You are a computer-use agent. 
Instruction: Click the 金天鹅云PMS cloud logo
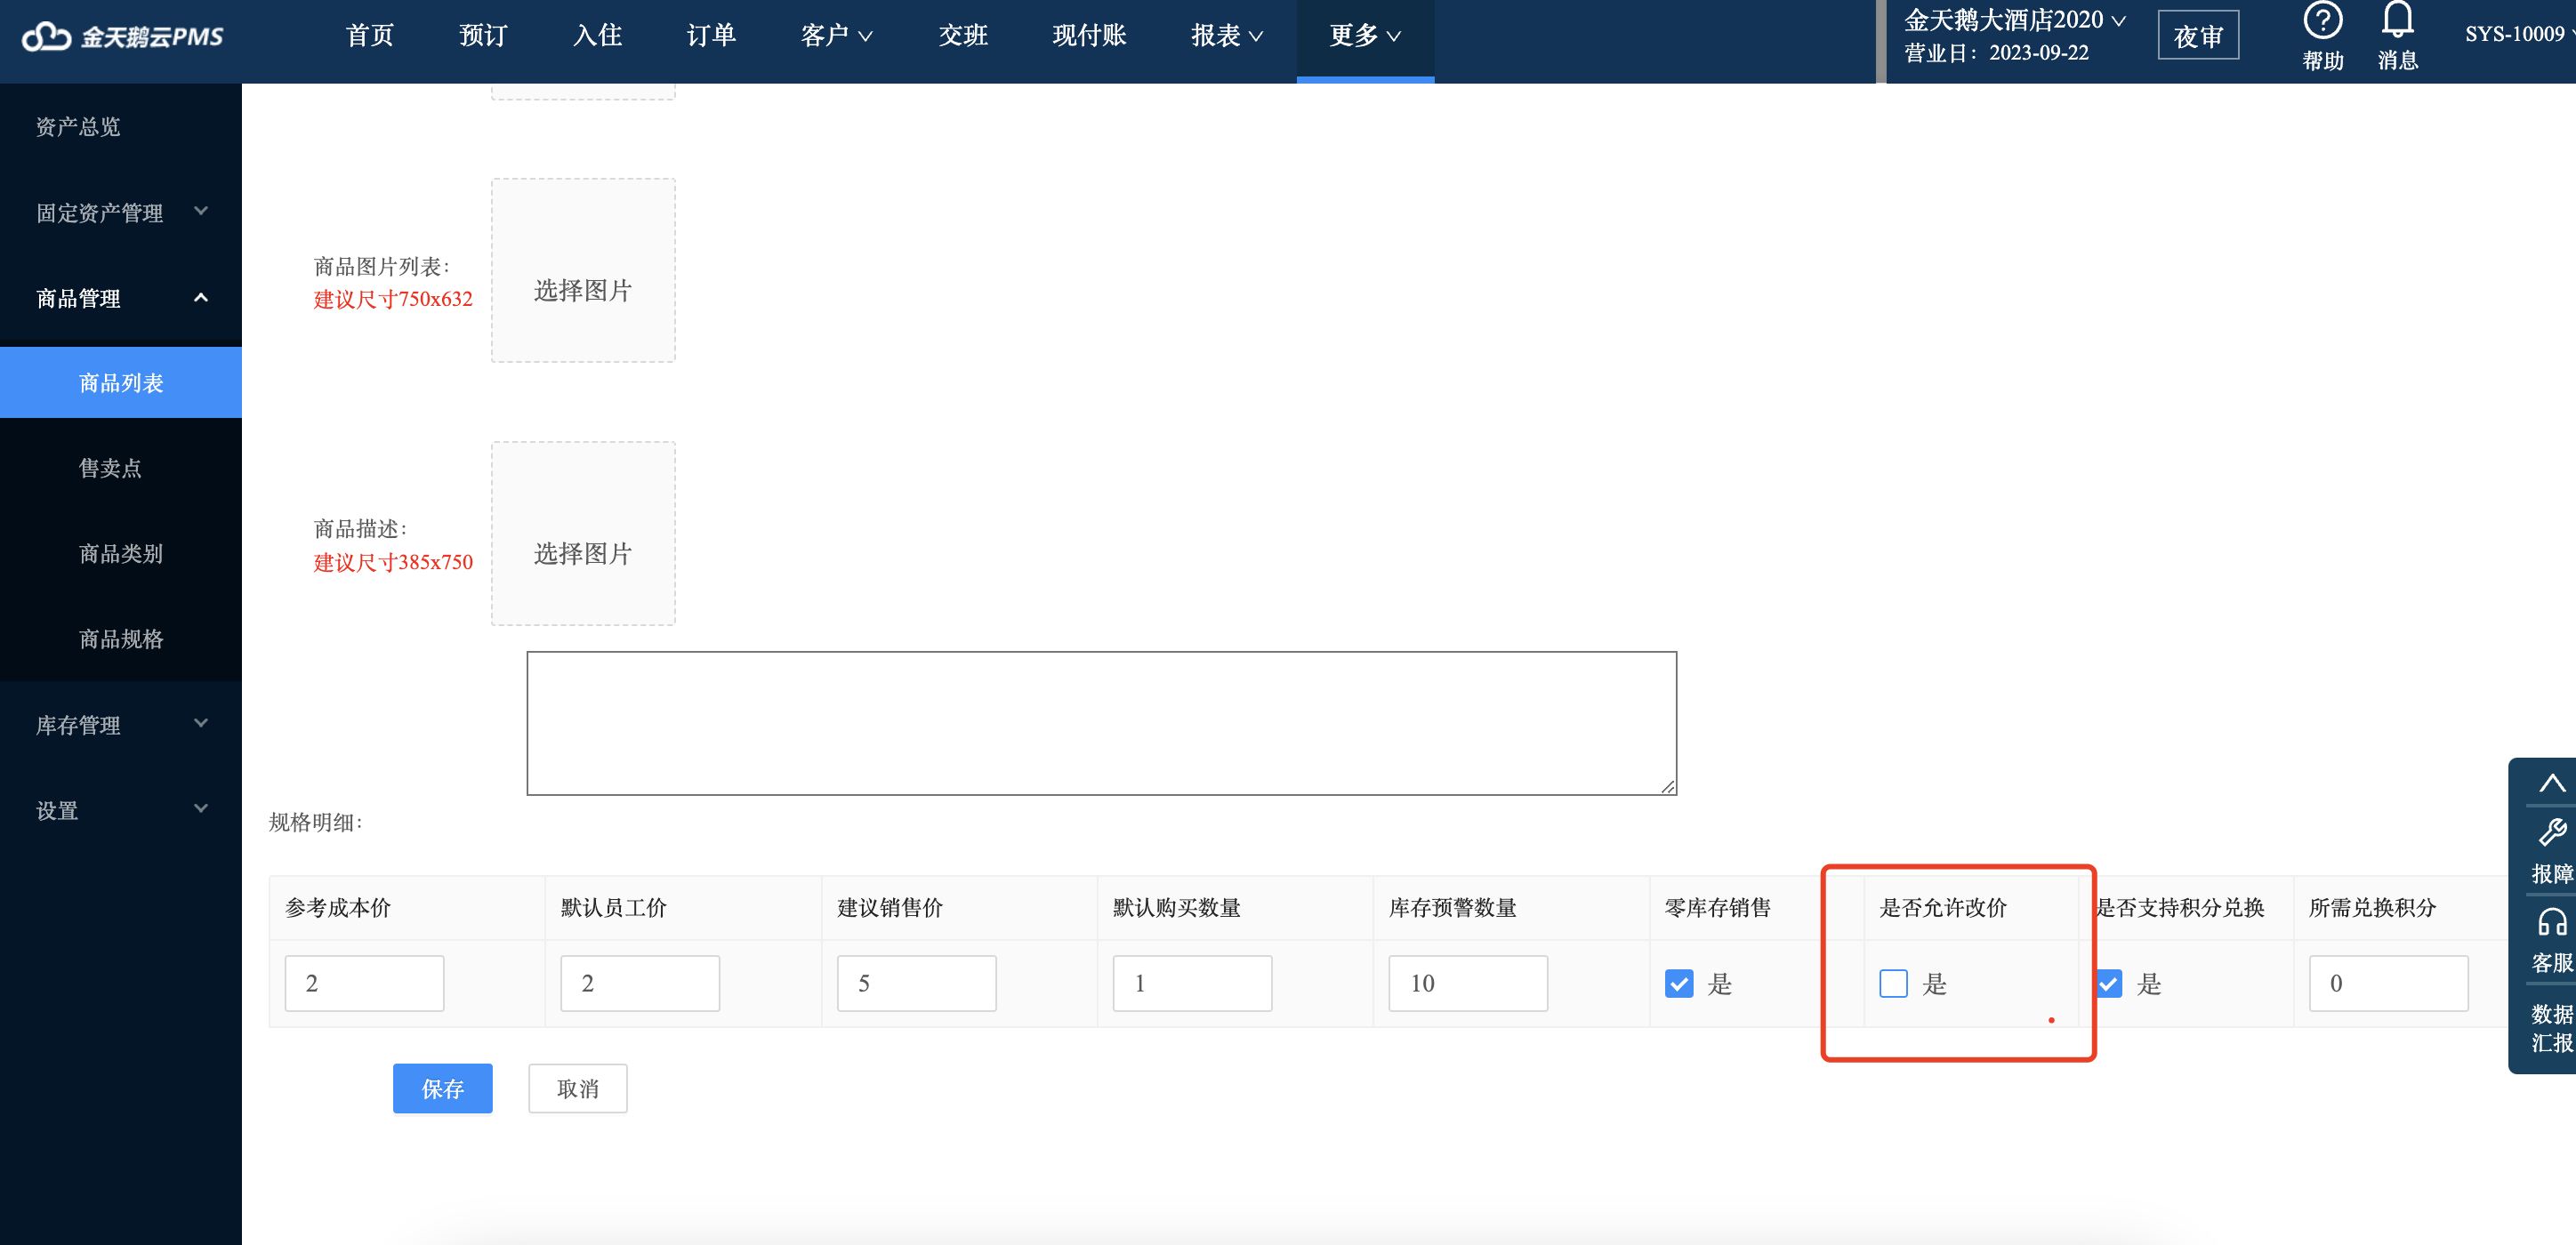(x=122, y=37)
